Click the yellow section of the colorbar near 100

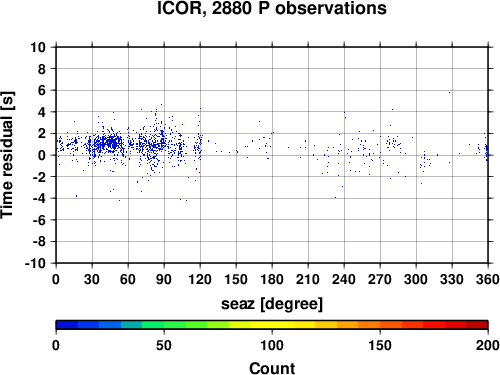pos(272,325)
